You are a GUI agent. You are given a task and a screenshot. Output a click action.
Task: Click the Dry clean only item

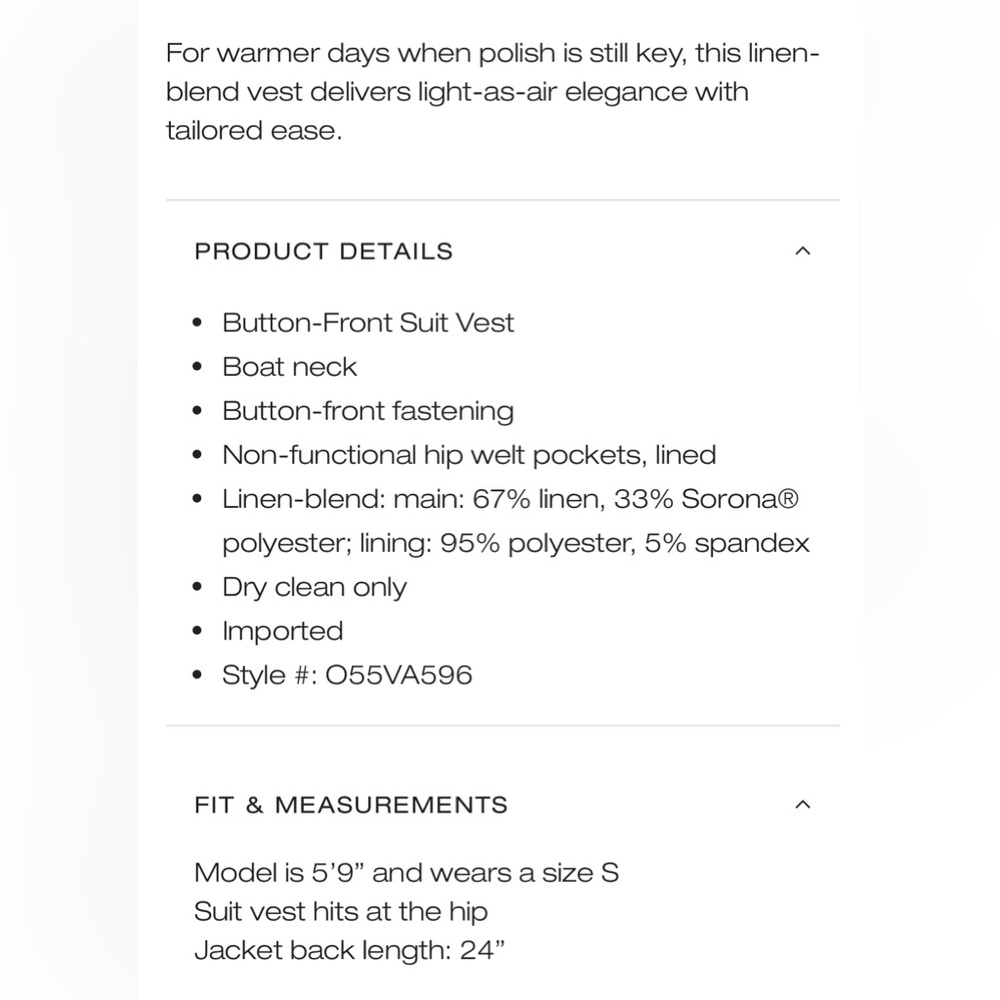(314, 587)
